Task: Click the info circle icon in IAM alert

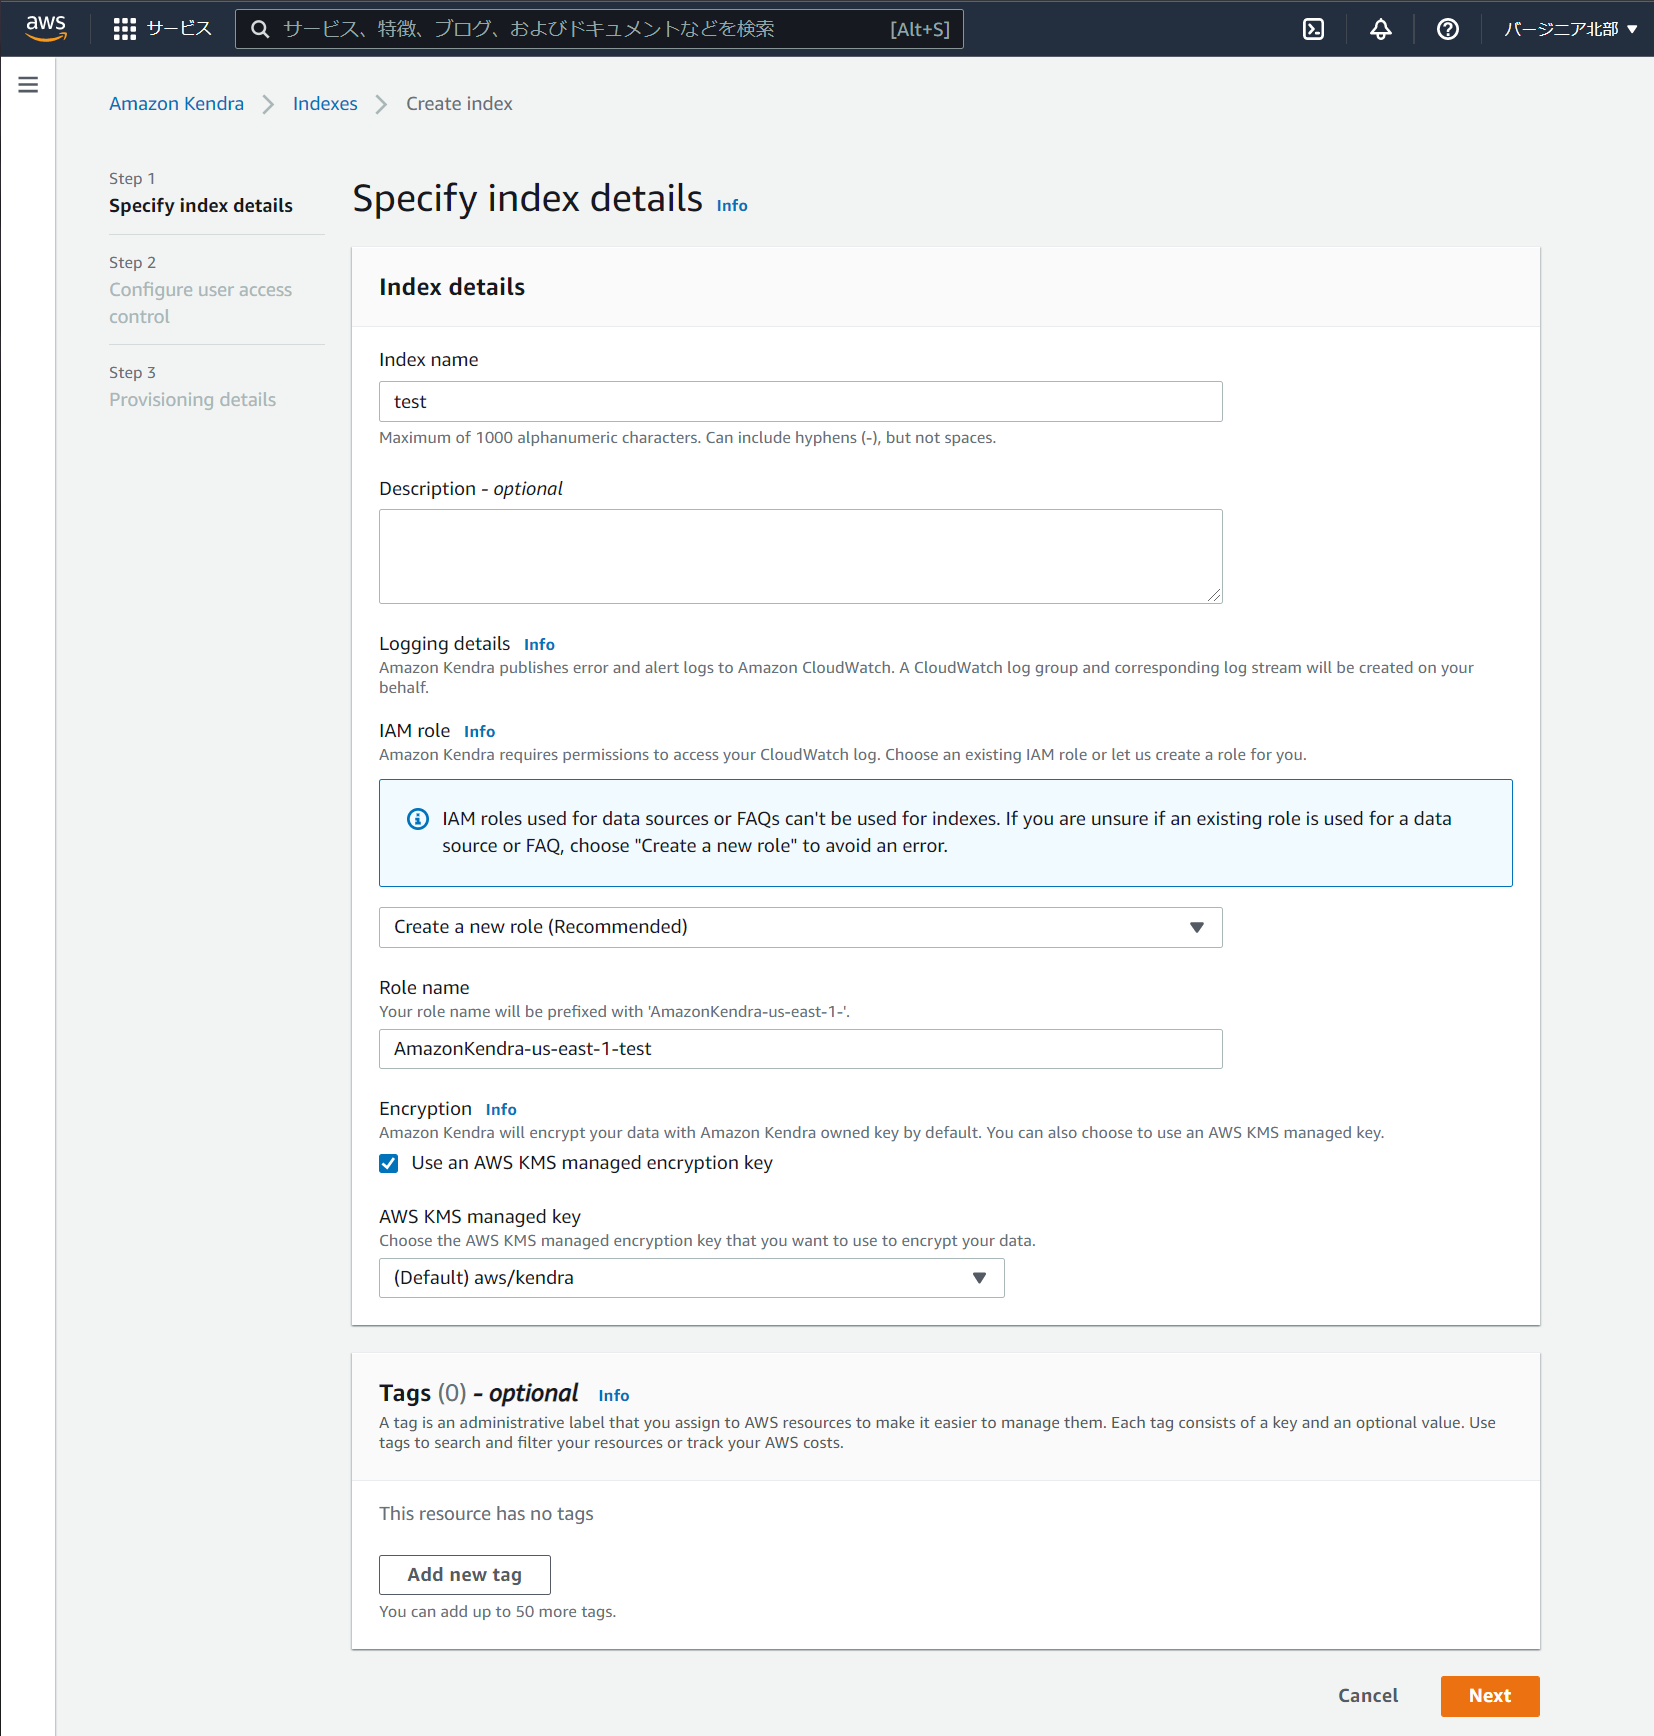Action: [x=418, y=819]
